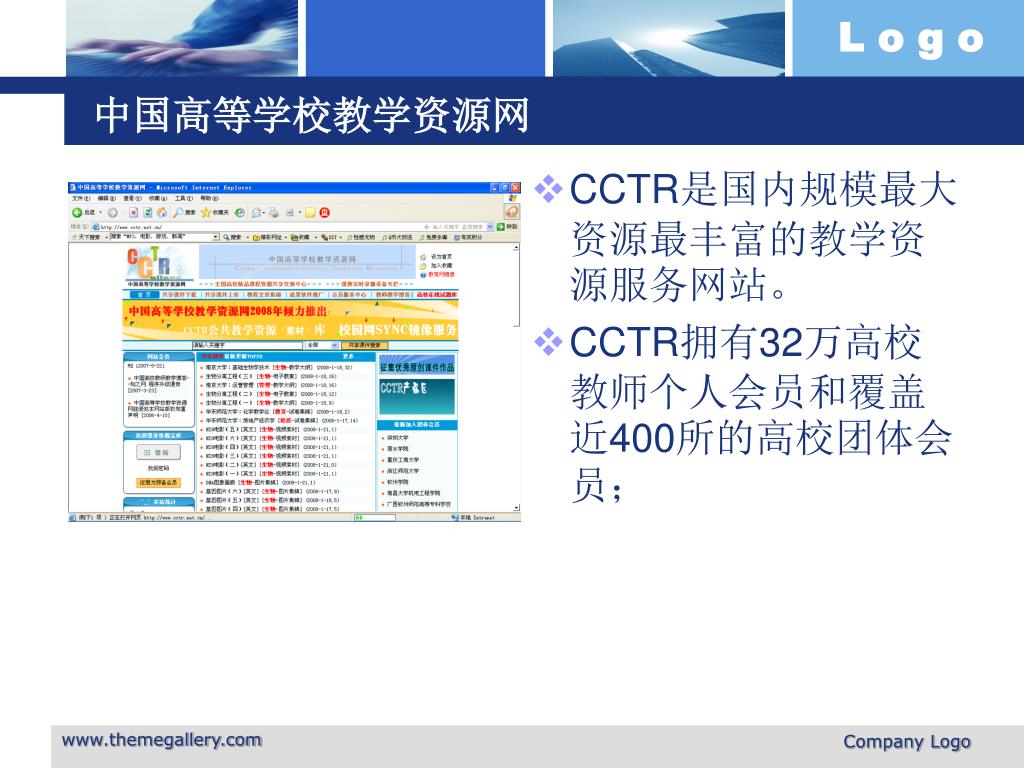
Task: Click the page scrollbar down arrow
Action: [x=517, y=507]
